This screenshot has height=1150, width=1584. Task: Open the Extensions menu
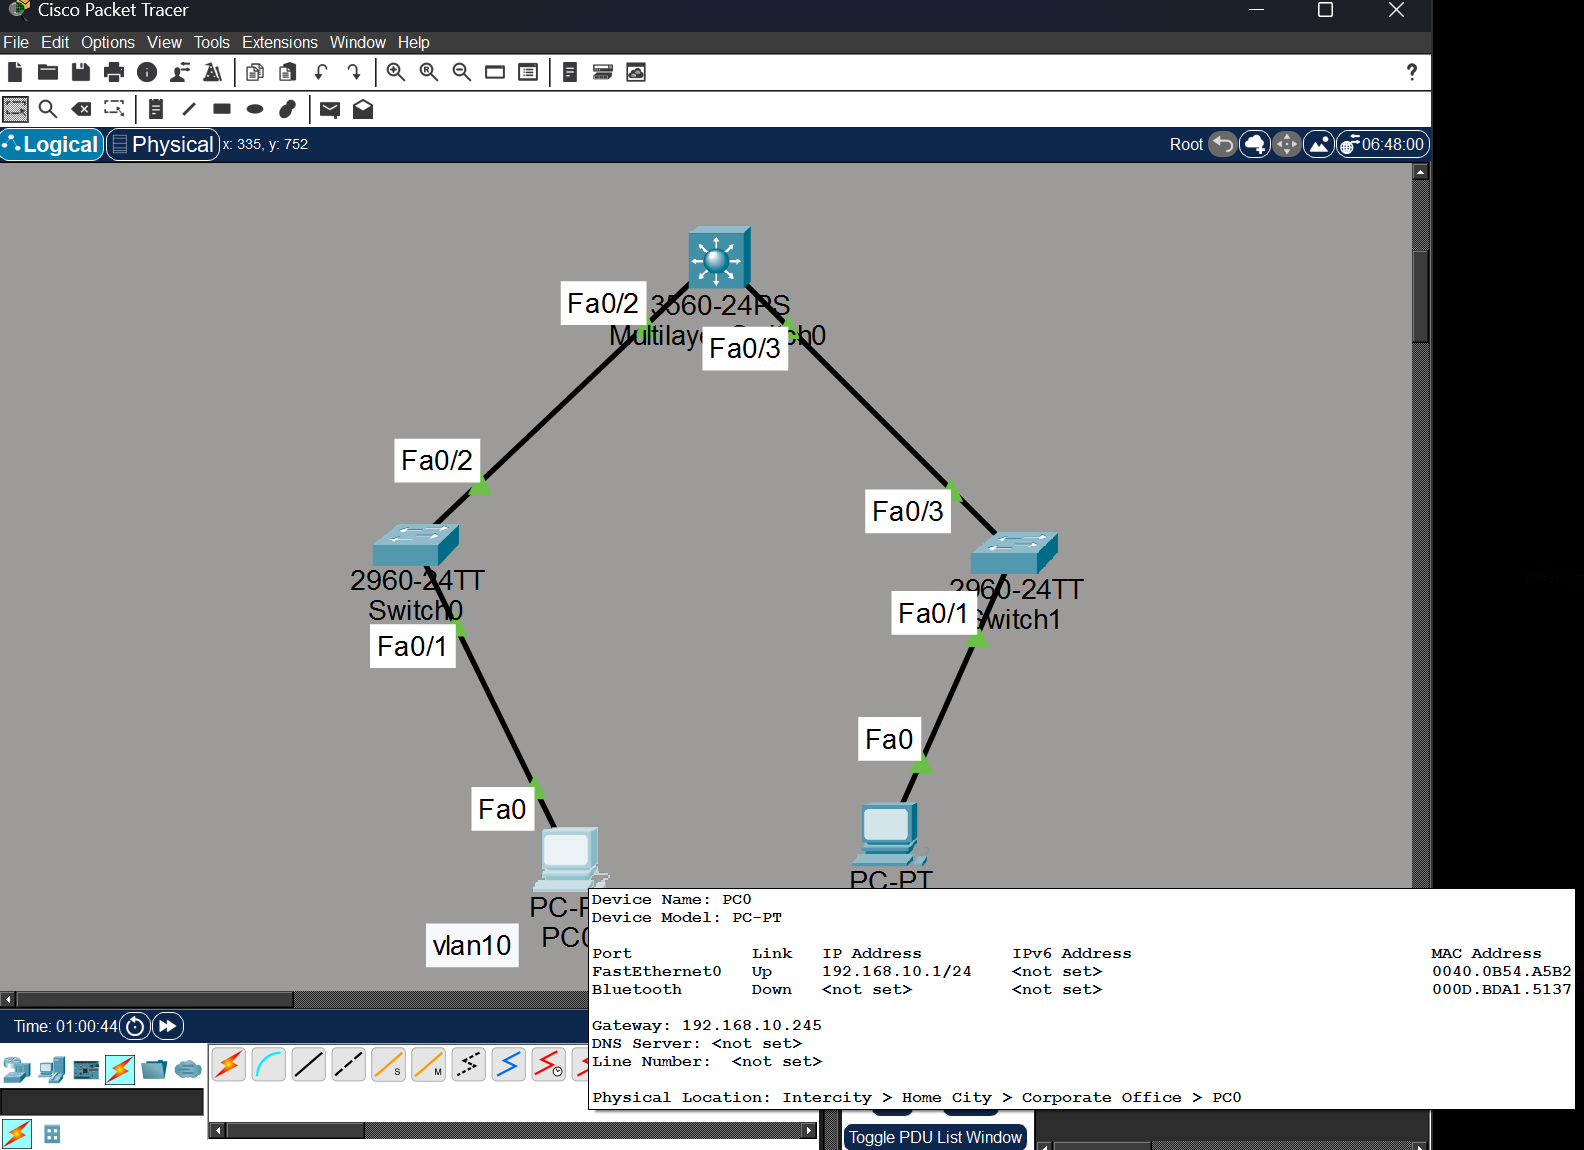279,42
